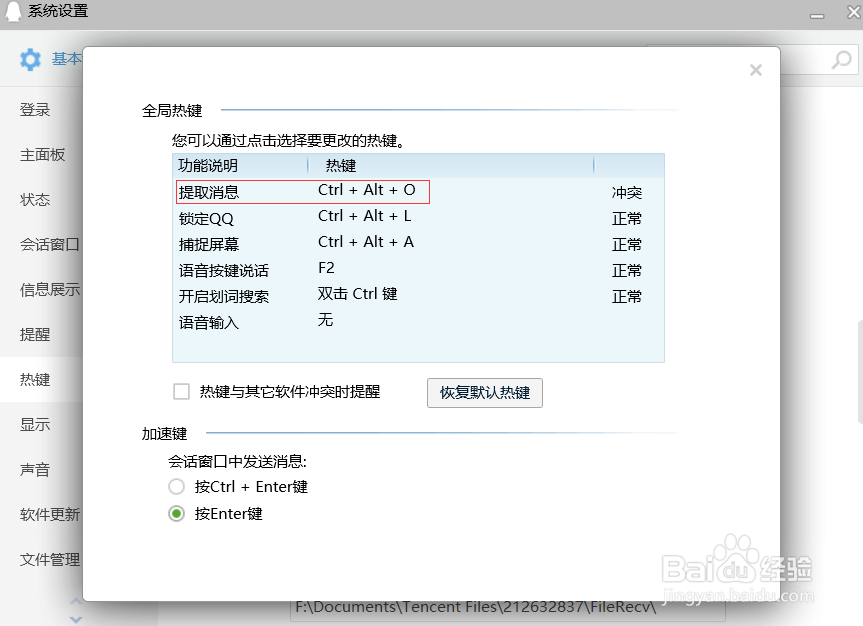Open the 主面板 section in sidebar
Viewport: 863px width, 626px height.
42,155
